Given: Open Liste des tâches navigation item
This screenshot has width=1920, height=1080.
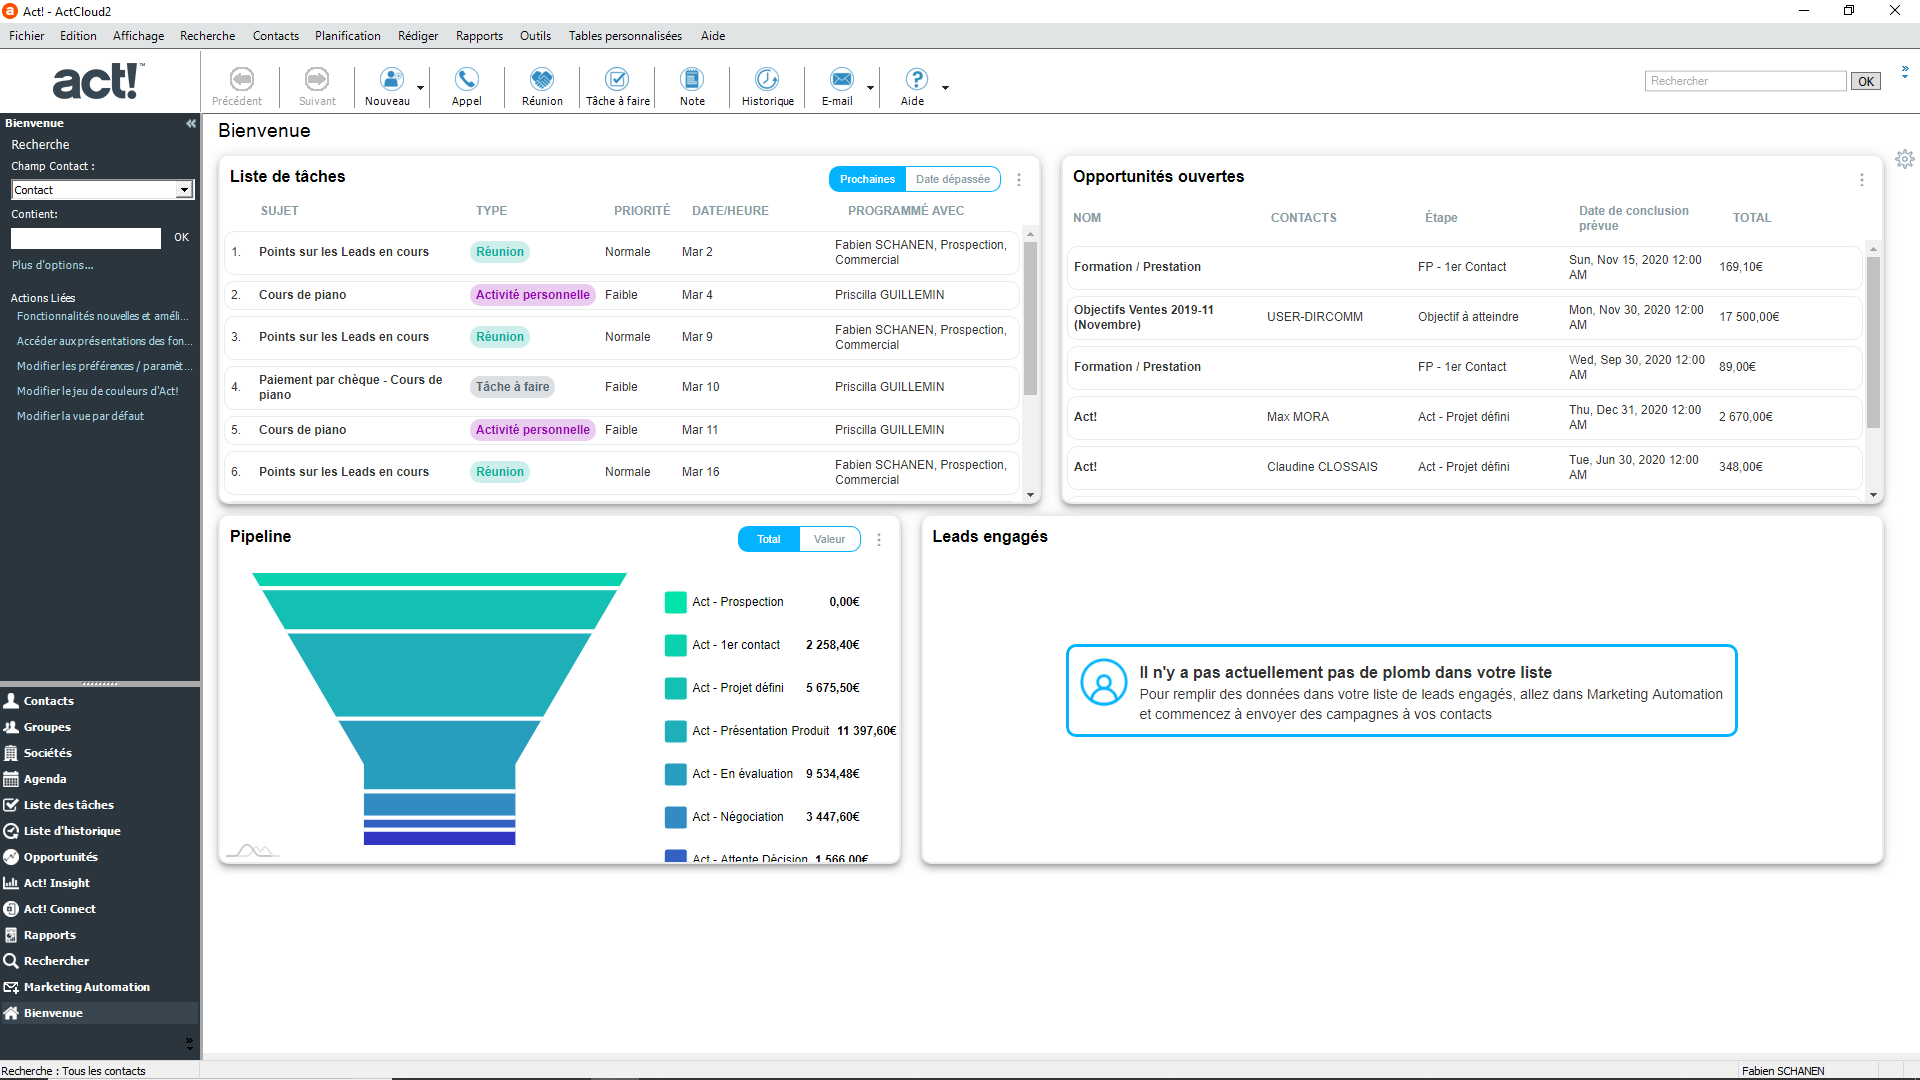Looking at the screenshot, I should [68, 805].
